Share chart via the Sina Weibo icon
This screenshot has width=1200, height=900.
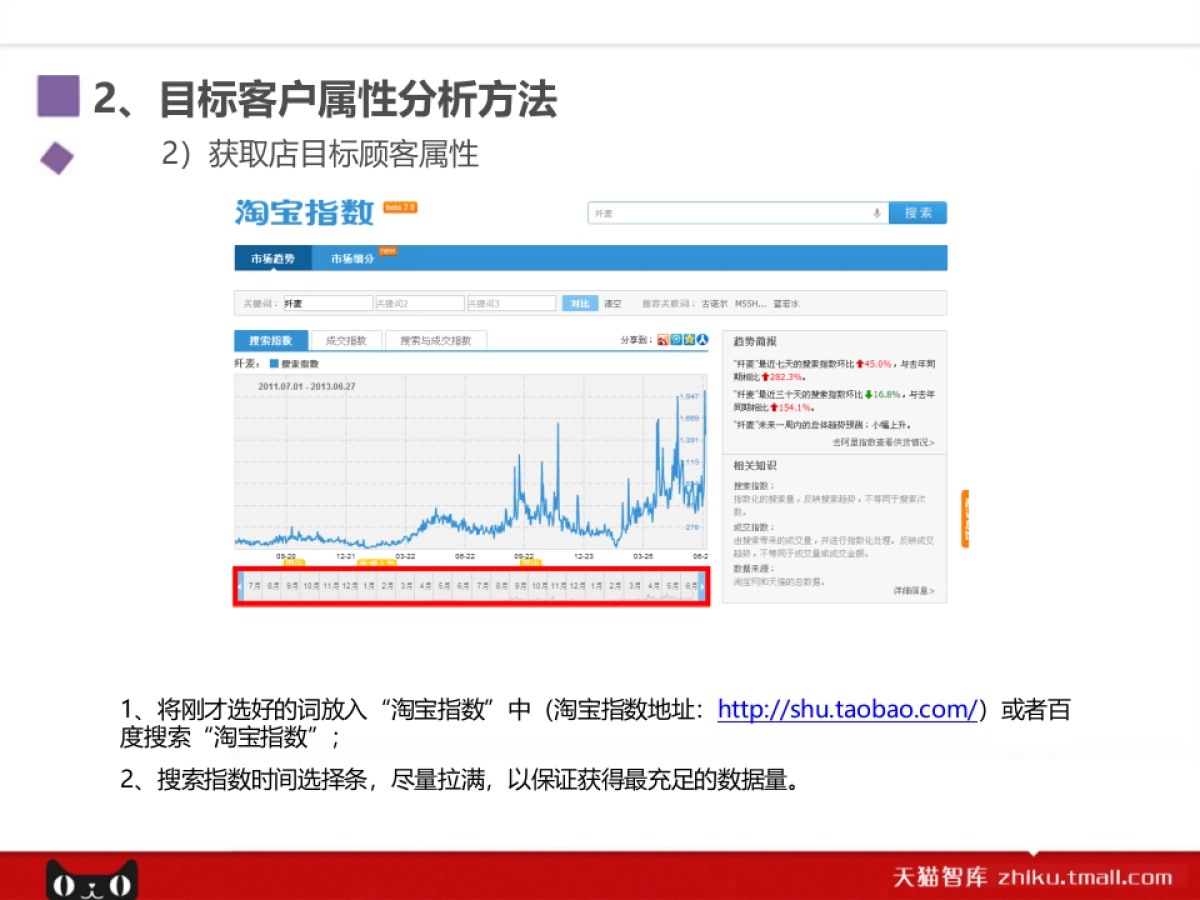coord(664,340)
